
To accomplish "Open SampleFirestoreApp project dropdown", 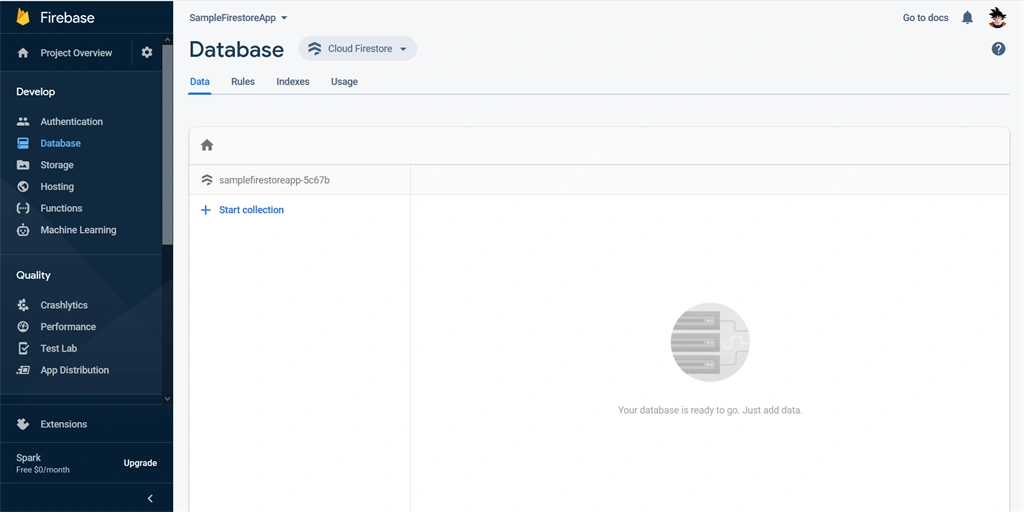I will pyautogui.click(x=238, y=18).
